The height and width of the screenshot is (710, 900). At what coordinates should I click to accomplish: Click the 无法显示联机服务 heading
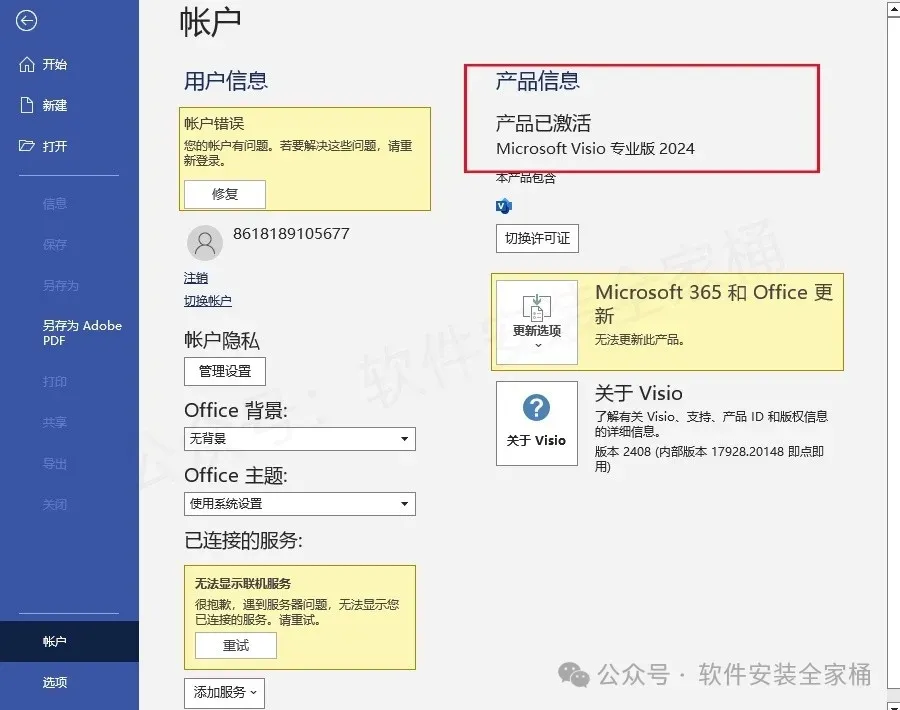(243, 584)
